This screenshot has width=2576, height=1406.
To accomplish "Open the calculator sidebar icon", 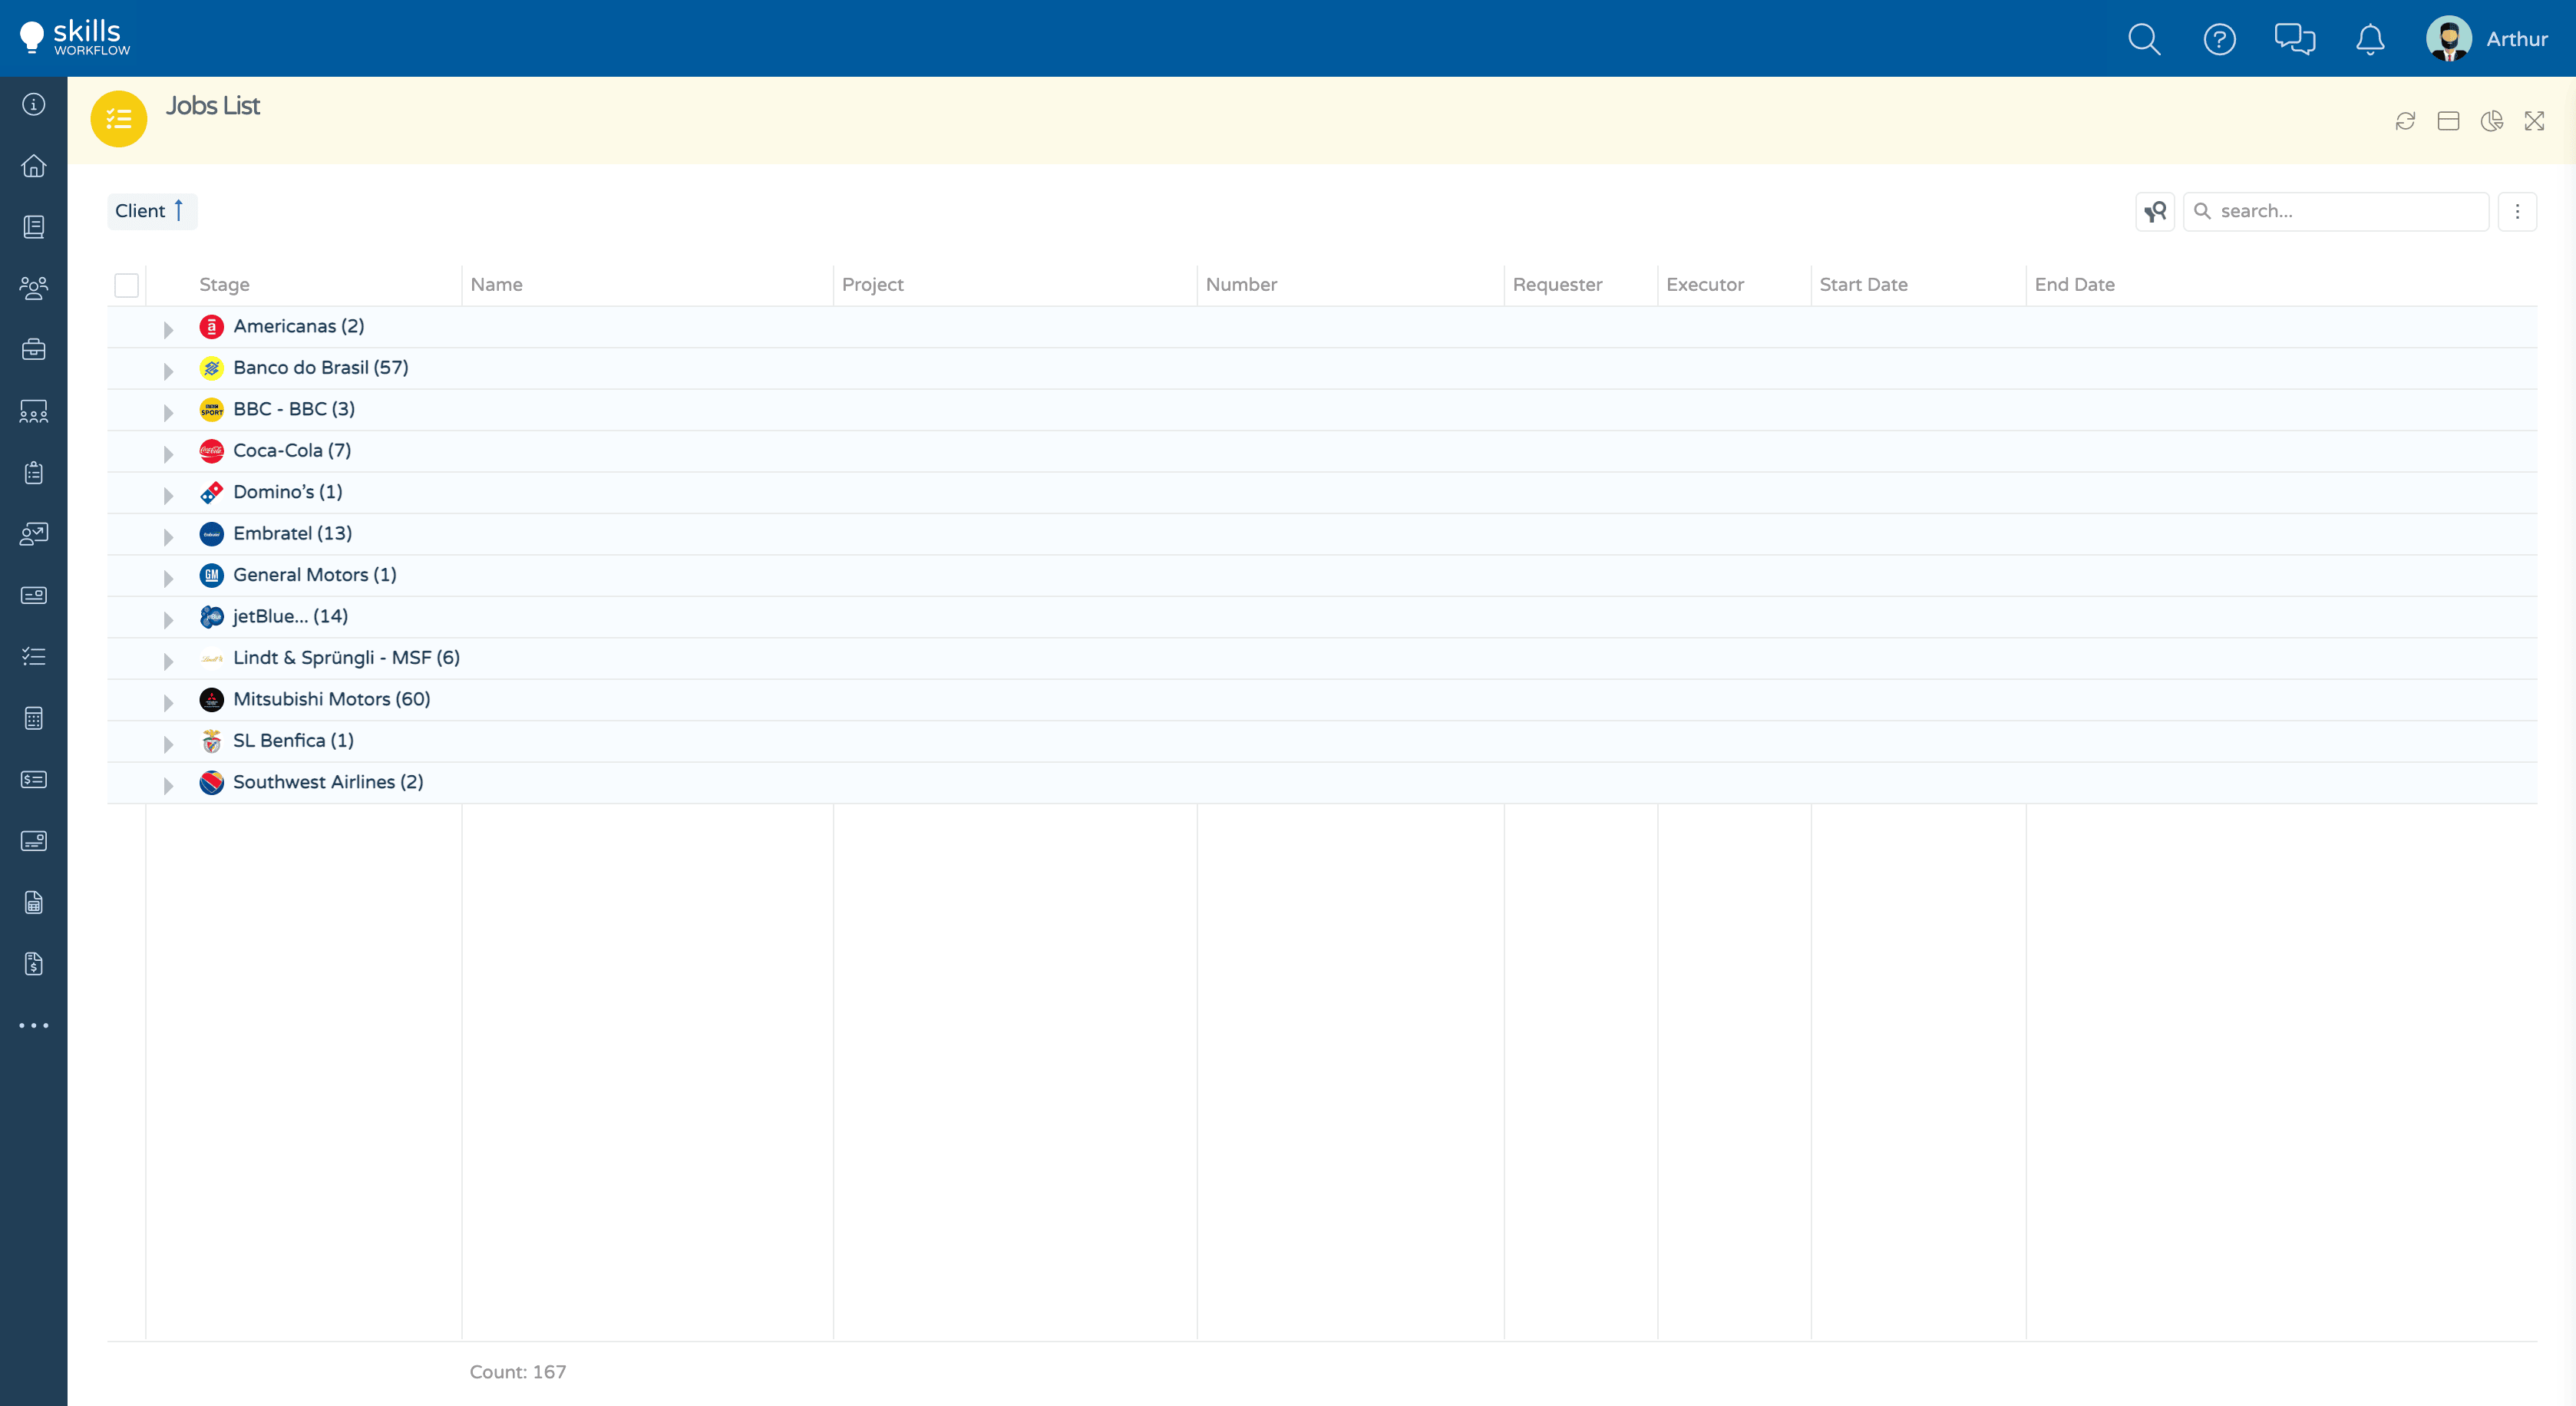I will point(34,718).
